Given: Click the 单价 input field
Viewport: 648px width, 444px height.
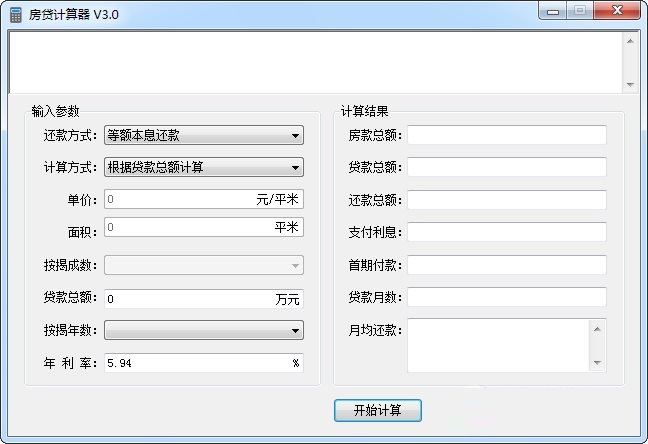Looking at the screenshot, I should coord(204,199).
